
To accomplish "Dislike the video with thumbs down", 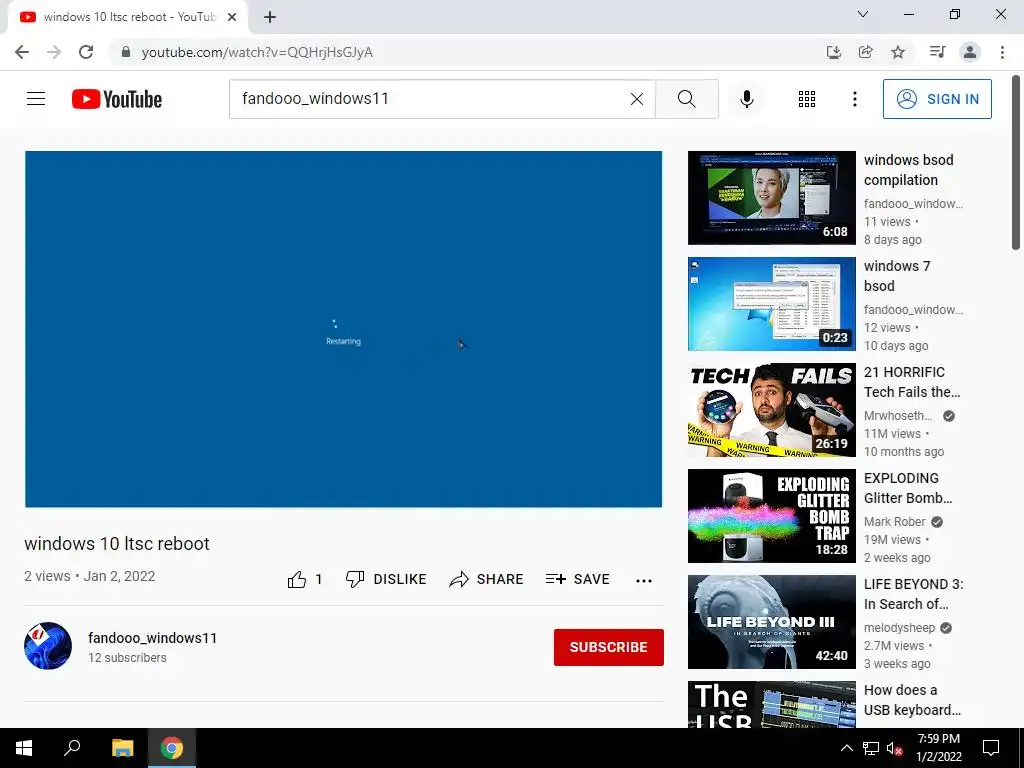I will 386,579.
